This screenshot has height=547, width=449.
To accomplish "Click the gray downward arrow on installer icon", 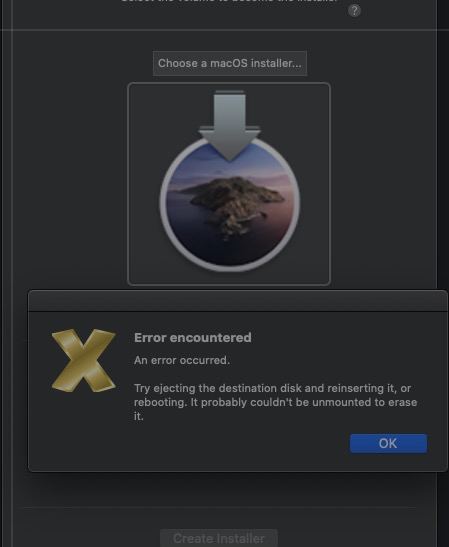I will 229,126.
